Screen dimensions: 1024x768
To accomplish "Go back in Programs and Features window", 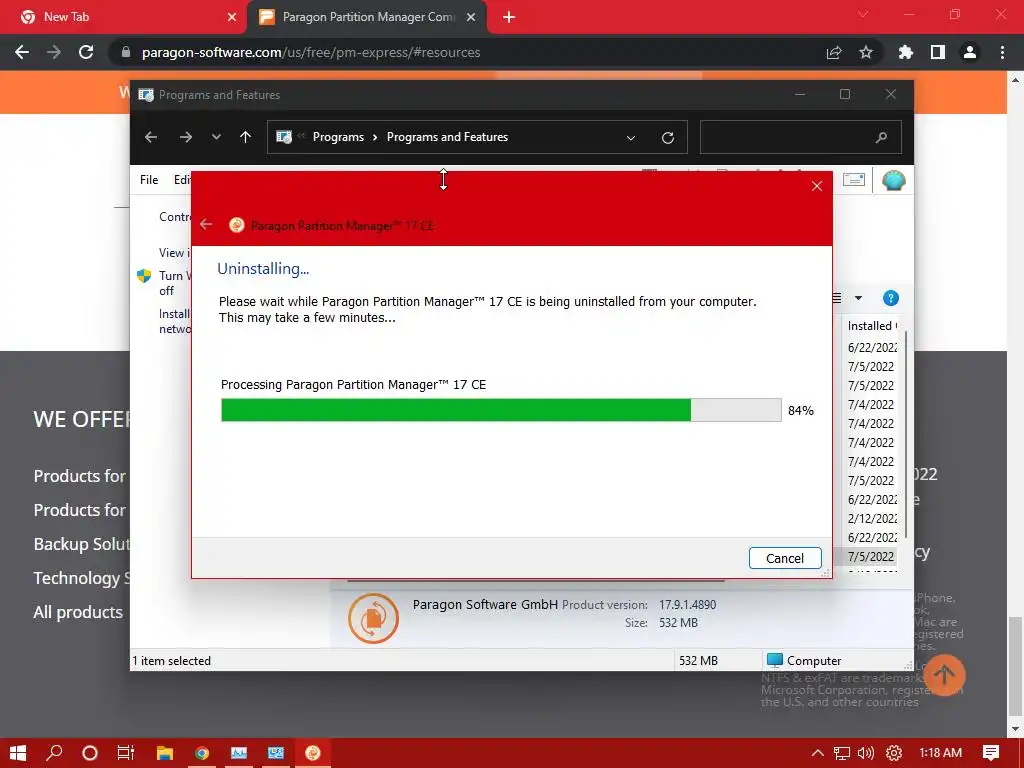I will tap(151, 137).
